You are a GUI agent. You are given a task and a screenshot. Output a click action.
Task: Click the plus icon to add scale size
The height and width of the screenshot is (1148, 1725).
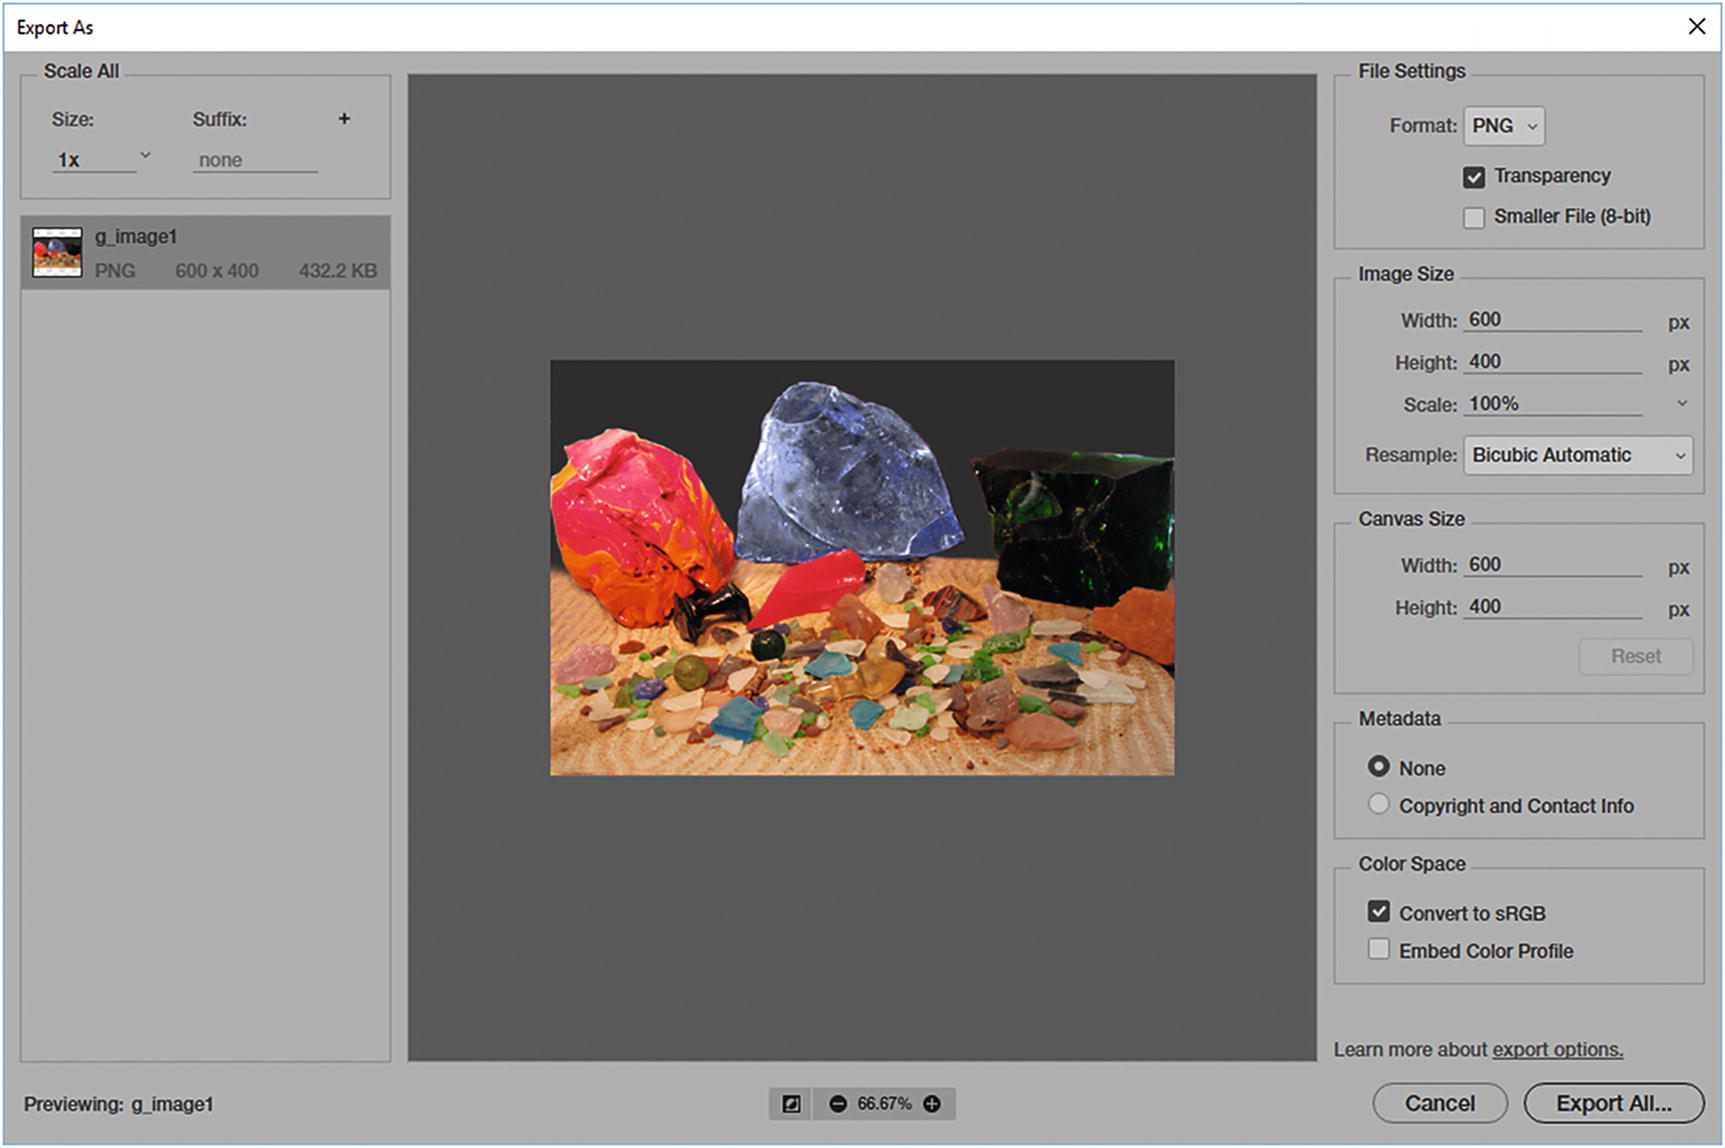coord(344,118)
